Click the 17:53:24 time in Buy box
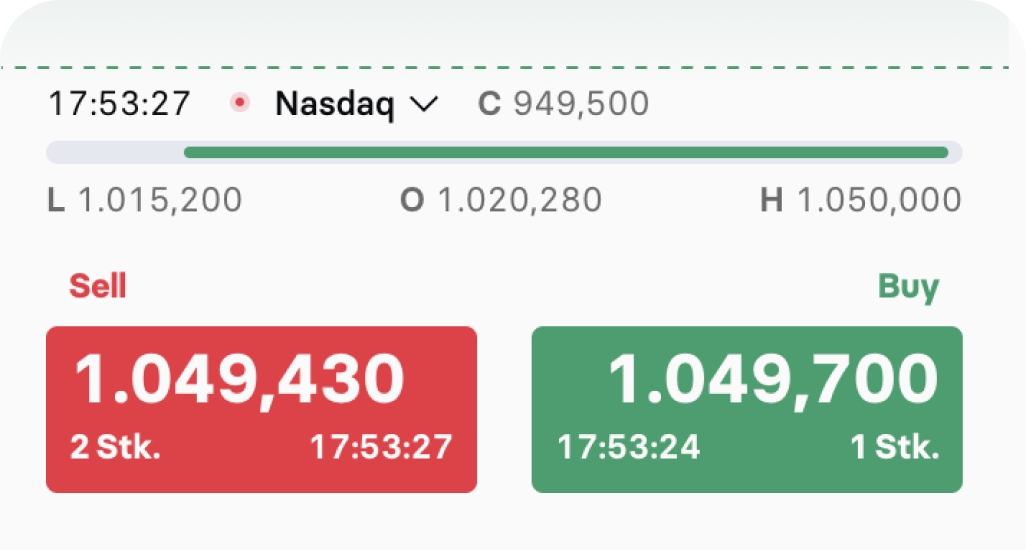This screenshot has width=1026, height=550. [629, 447]
